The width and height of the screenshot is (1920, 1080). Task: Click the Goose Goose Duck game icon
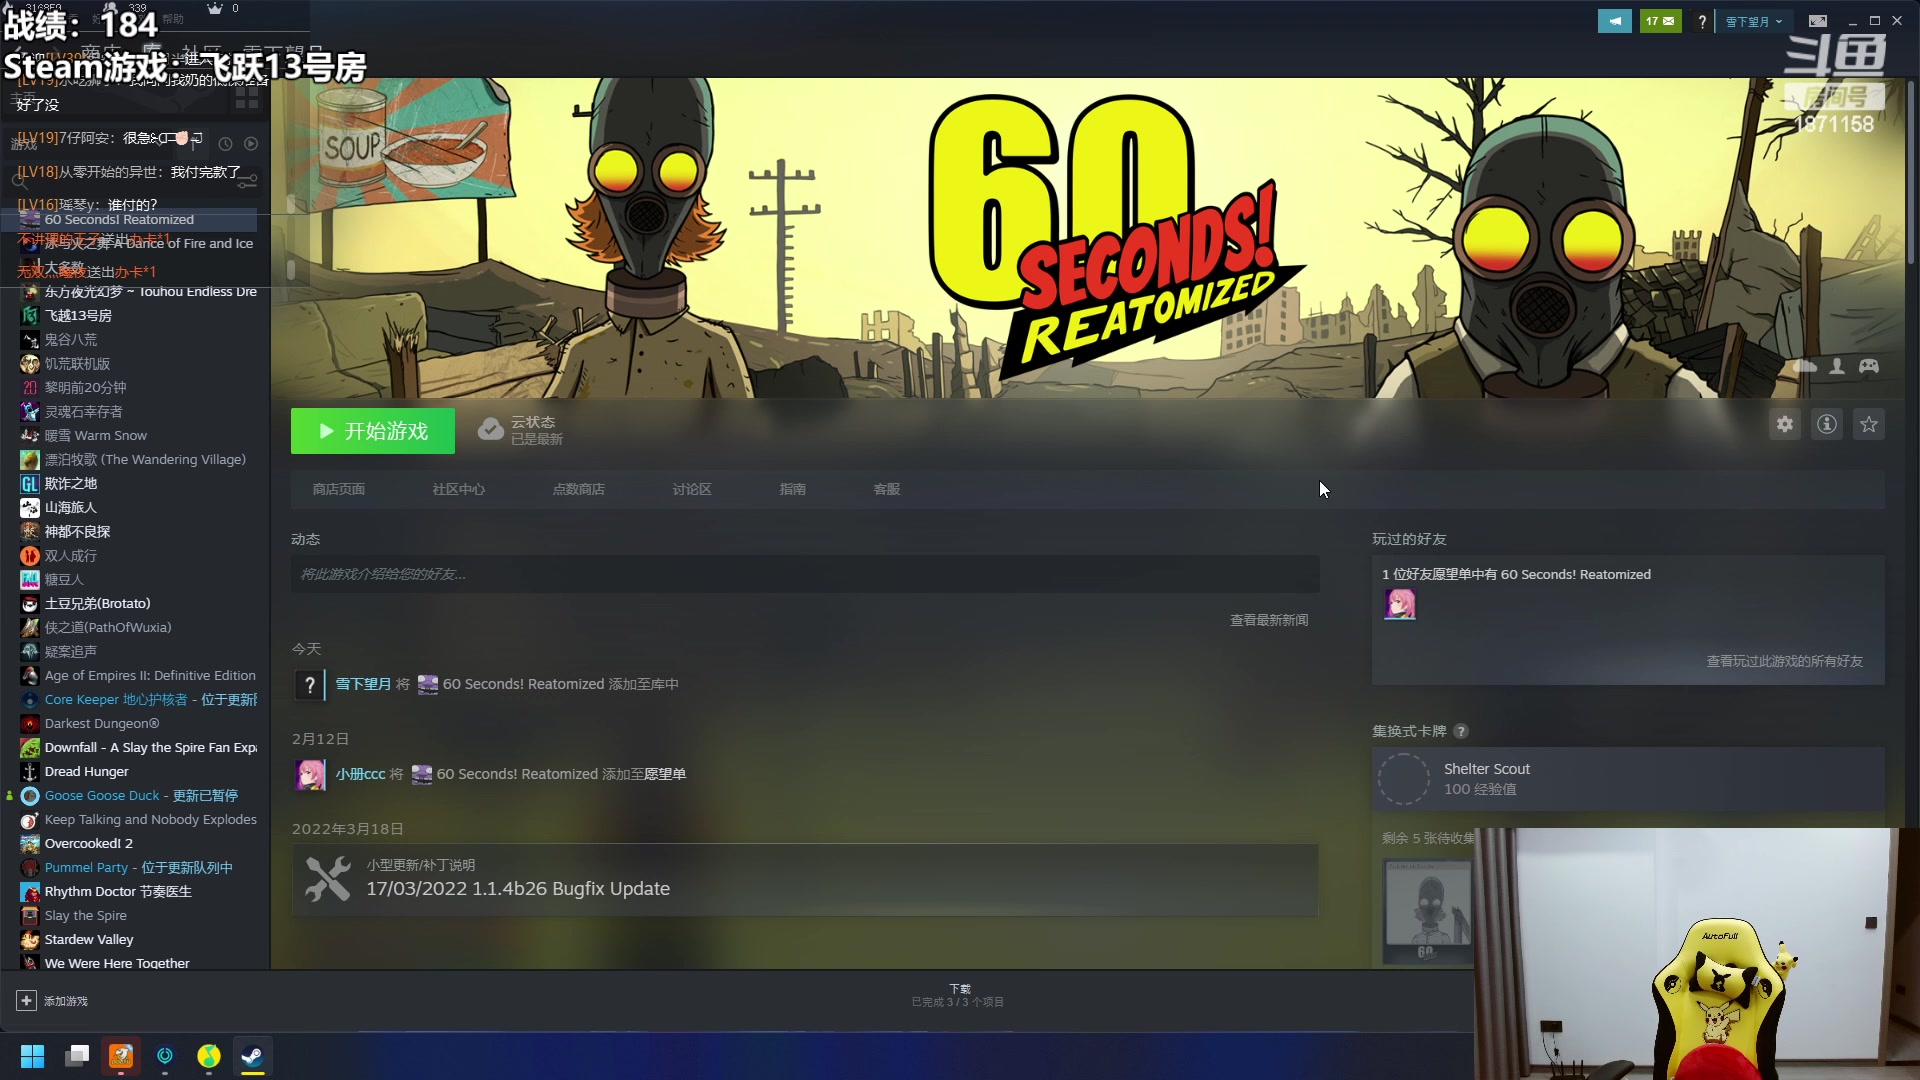coord(30,795)
